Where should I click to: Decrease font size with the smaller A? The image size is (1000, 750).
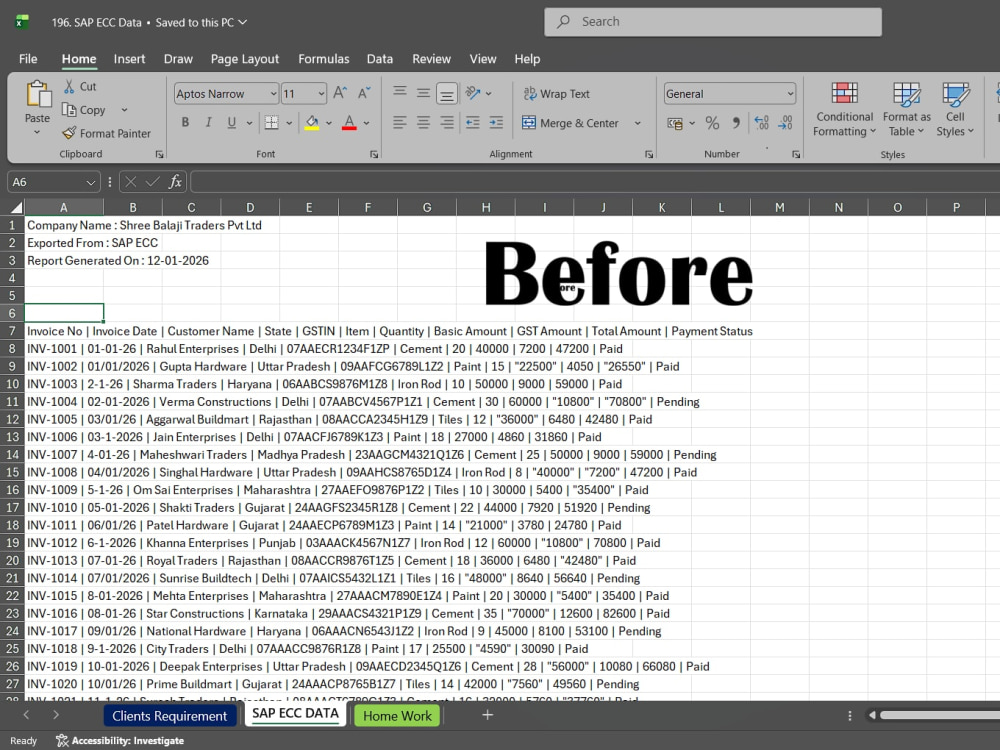(x=364, y=93)
